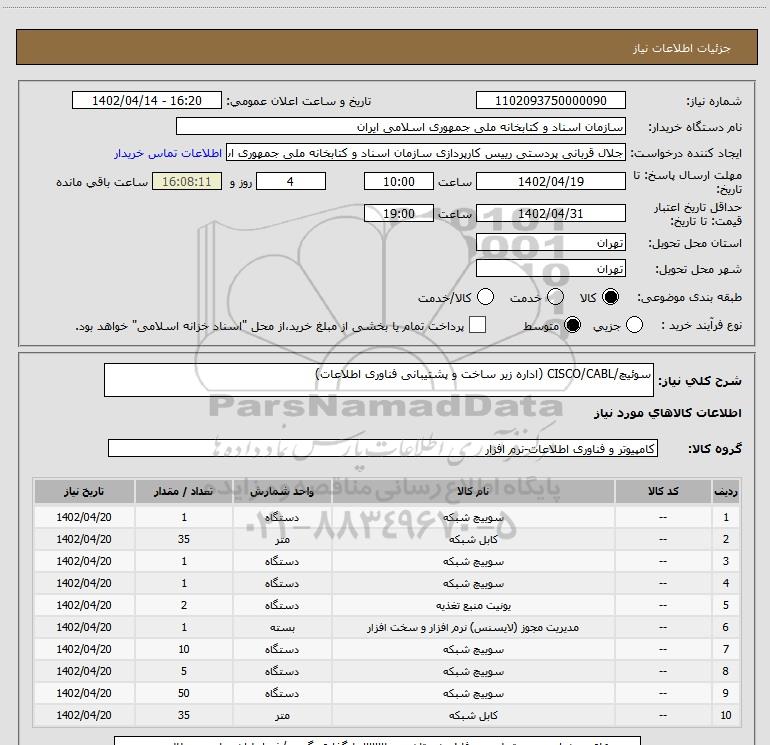This screenshot has height=745, width=770.
Task: Click یونیت منبع تغذیه in row 5
Action: coord(473,606)
